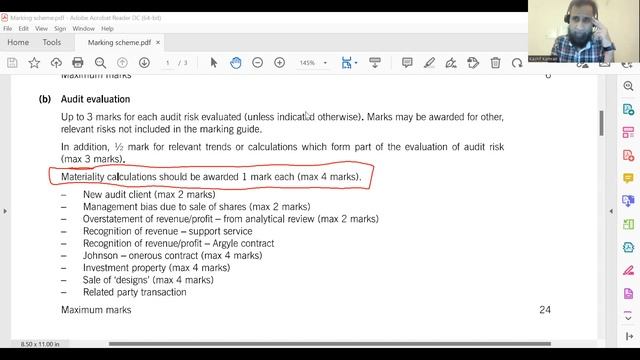The height and width of the screenshot is (360, 640).
Task: Open Fill & Sign tool in sidebar
Action: [x=628, y=270]
